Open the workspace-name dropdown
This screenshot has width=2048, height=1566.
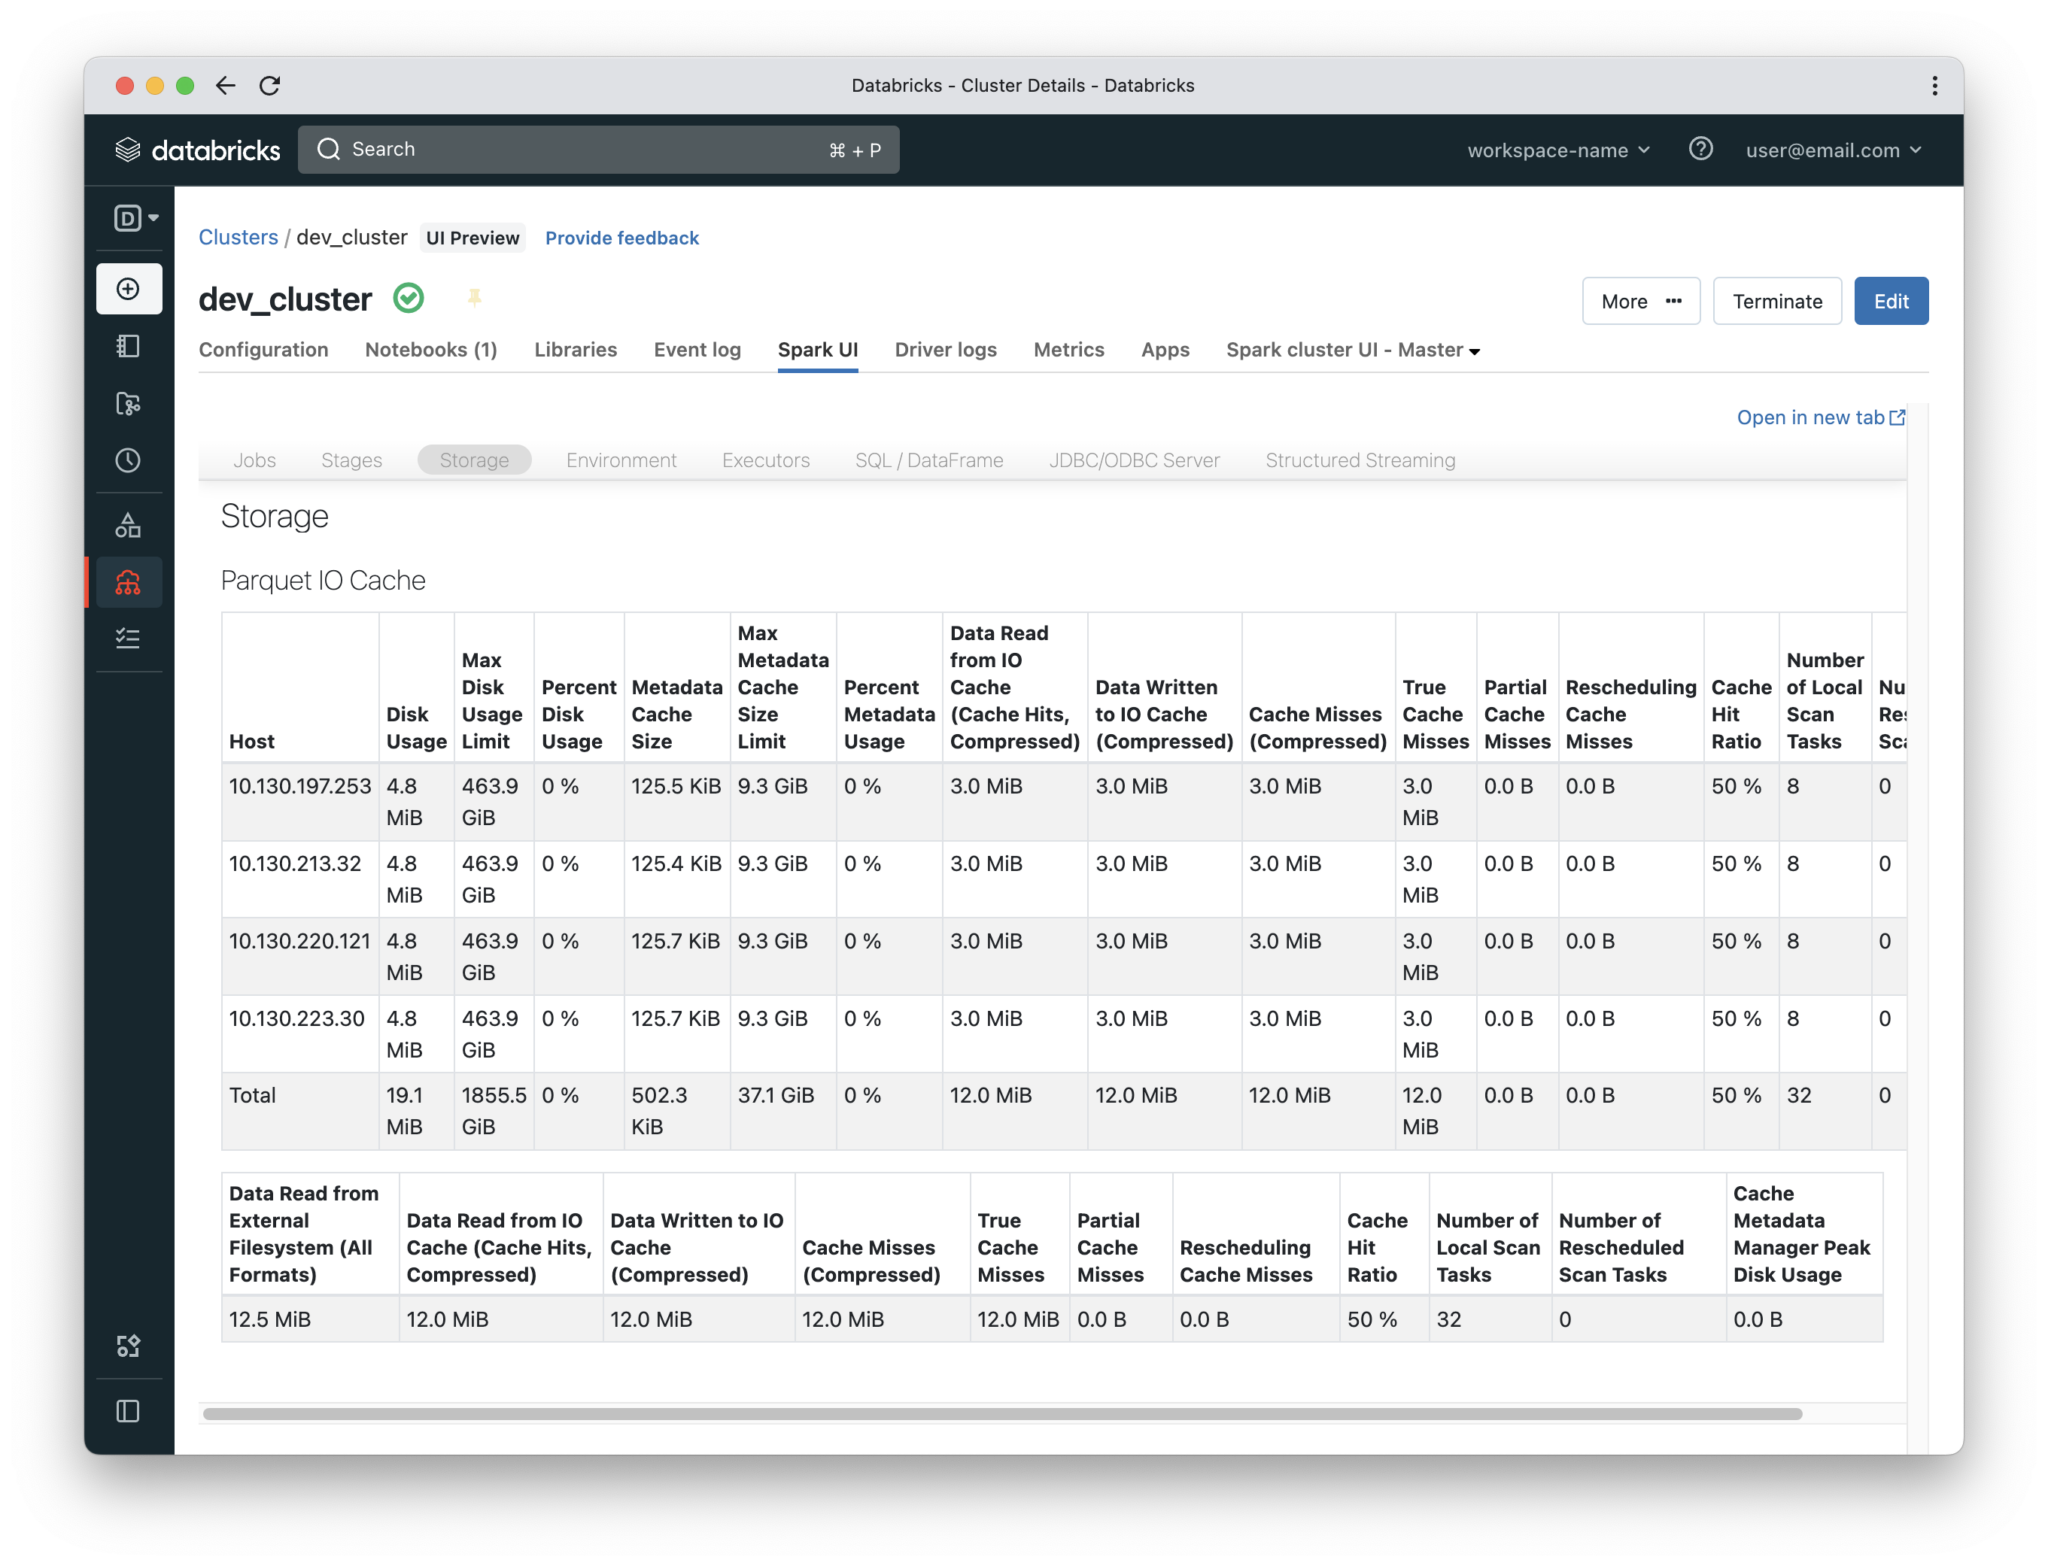click(x=1556, y=150)
